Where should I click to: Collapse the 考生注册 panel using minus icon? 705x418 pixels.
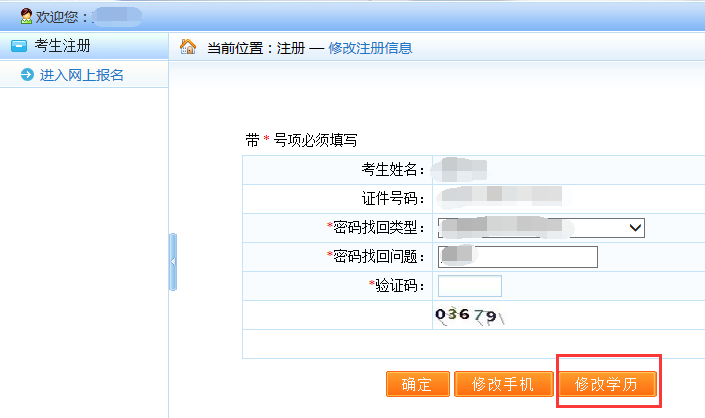pos(18,46)
